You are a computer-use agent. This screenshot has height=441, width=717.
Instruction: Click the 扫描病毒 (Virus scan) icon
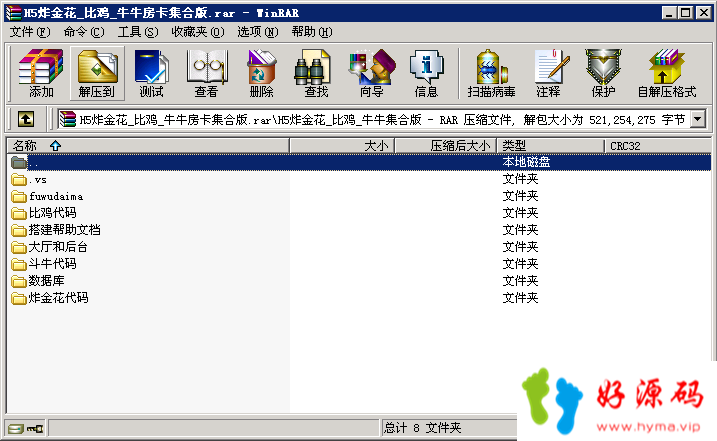click(x=492, y=73)
